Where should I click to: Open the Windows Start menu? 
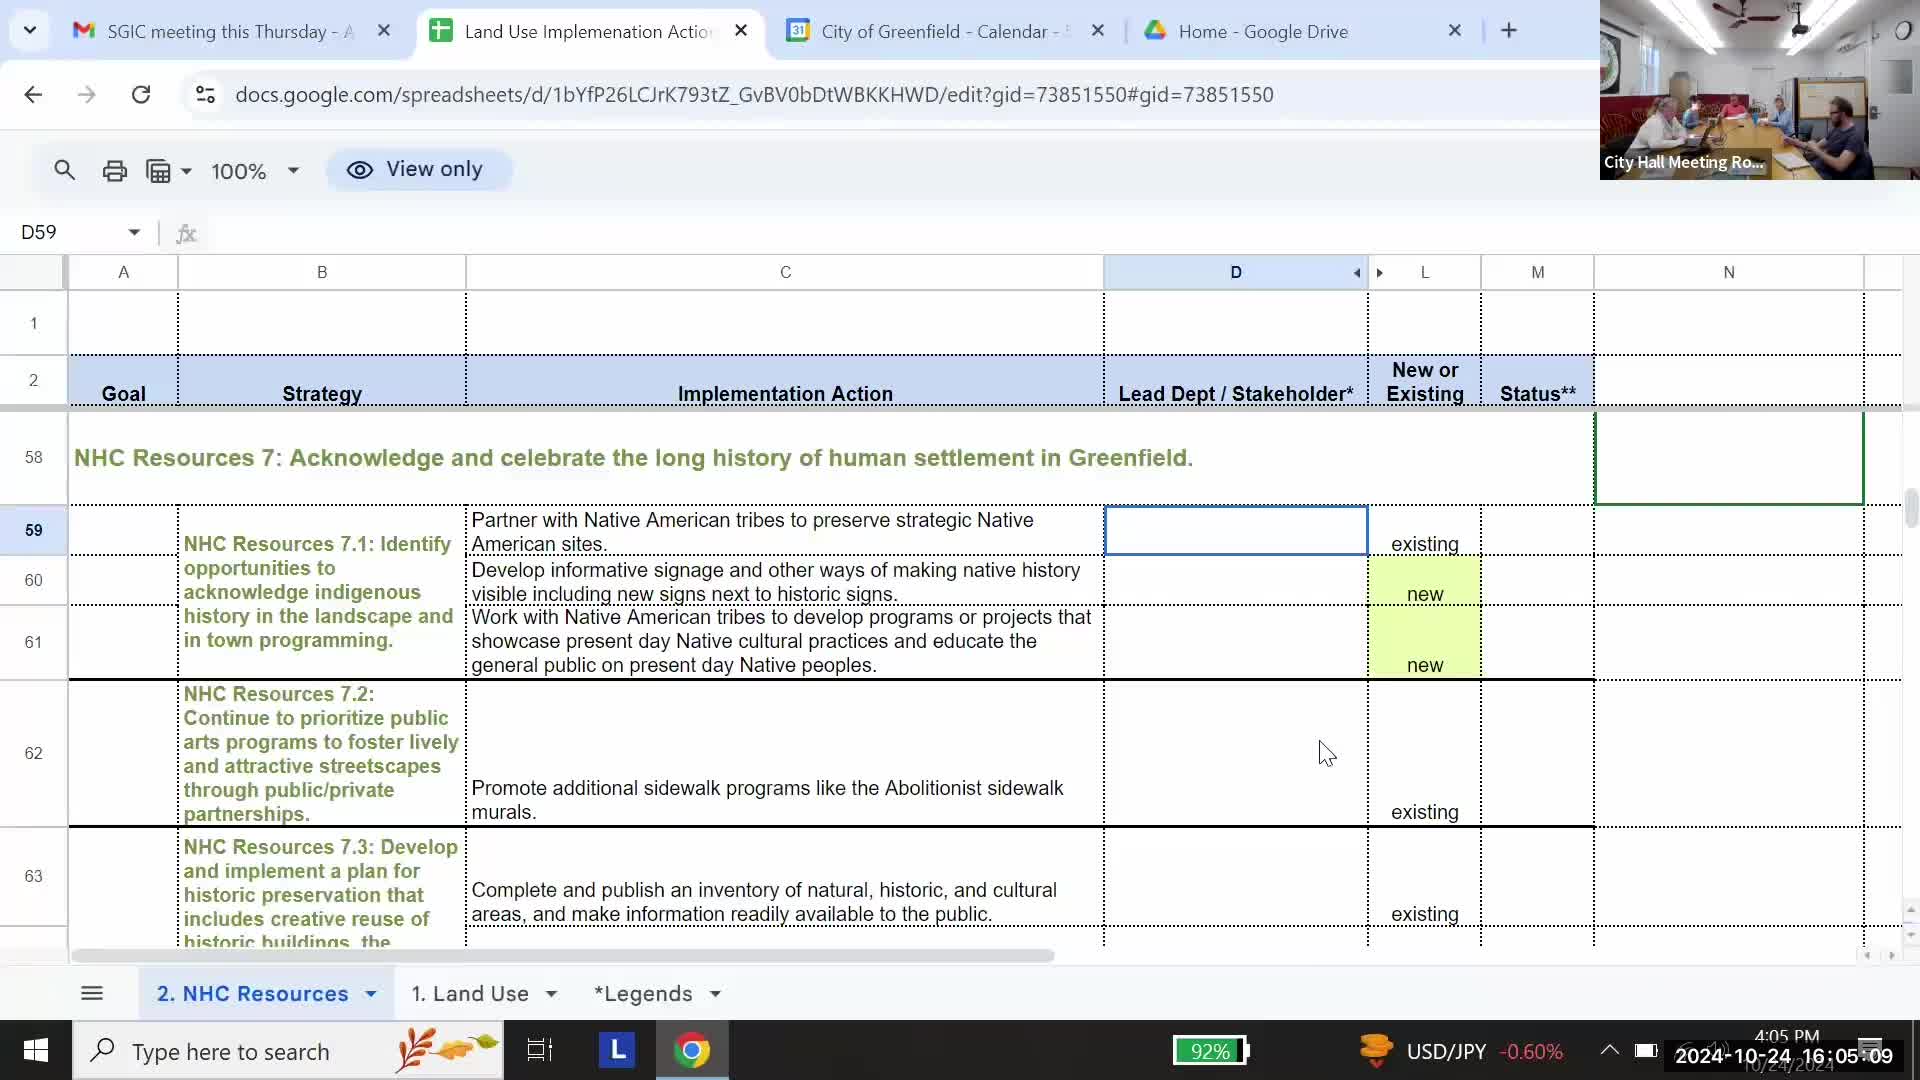[x=36, y=1051]
